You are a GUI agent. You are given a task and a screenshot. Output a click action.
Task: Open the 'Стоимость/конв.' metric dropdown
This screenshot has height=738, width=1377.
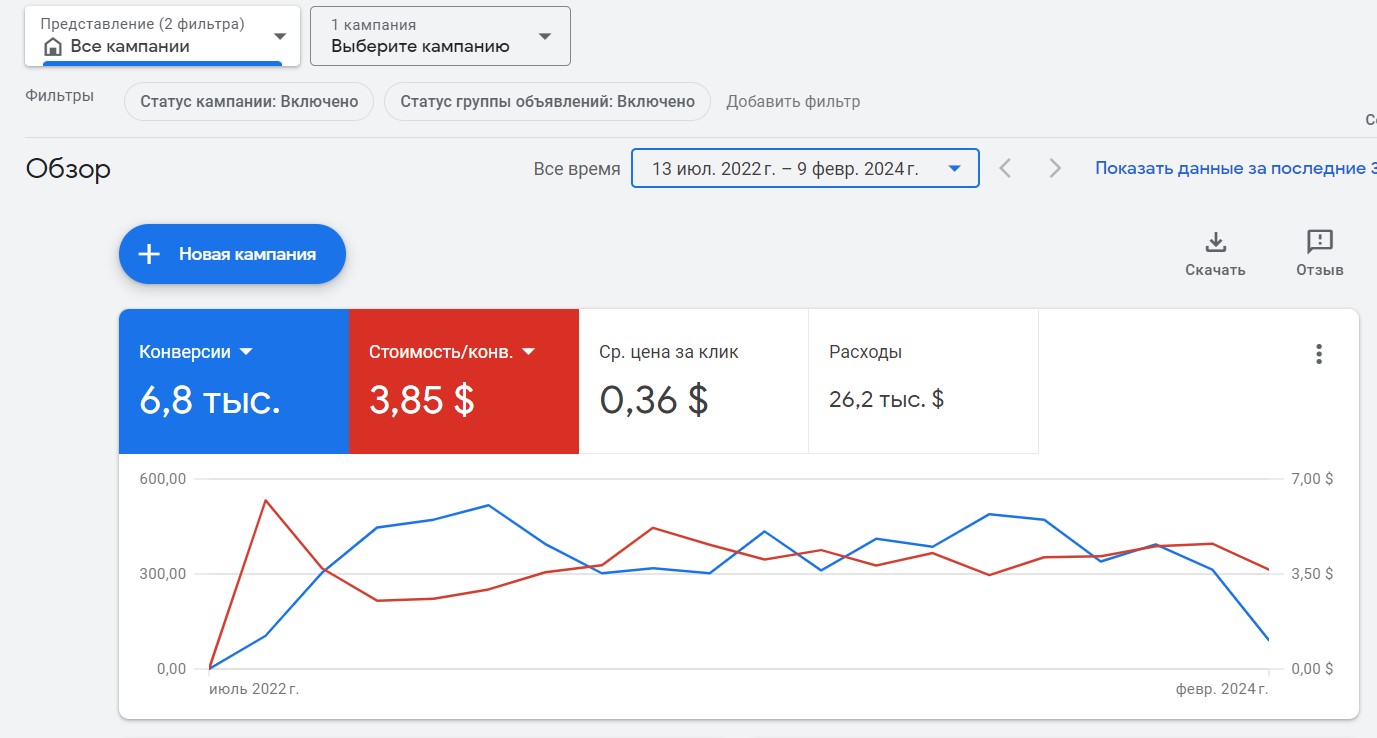[x=453, y=352]
